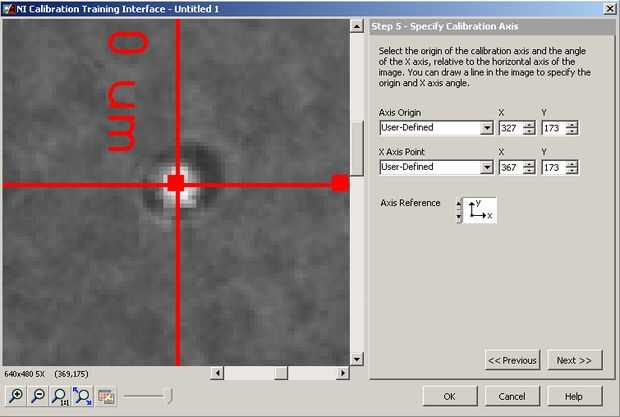The width and height of the screenshot is (620, 417).
Task: Click the Next >> button
Action: (x=575, y=360)
